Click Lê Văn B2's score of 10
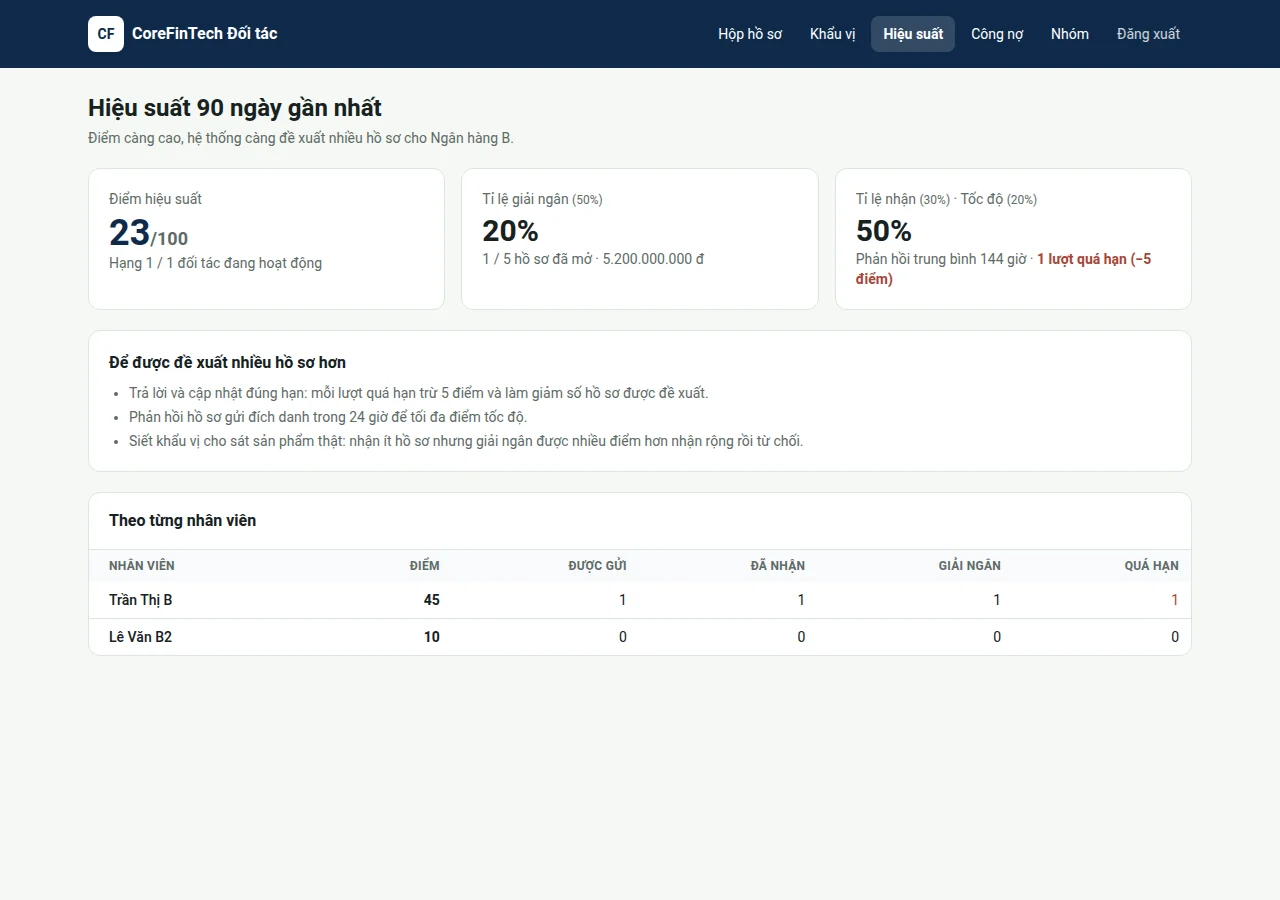Screen dimensions: 1280x900 pyautogui.click(x=431, y=637)
